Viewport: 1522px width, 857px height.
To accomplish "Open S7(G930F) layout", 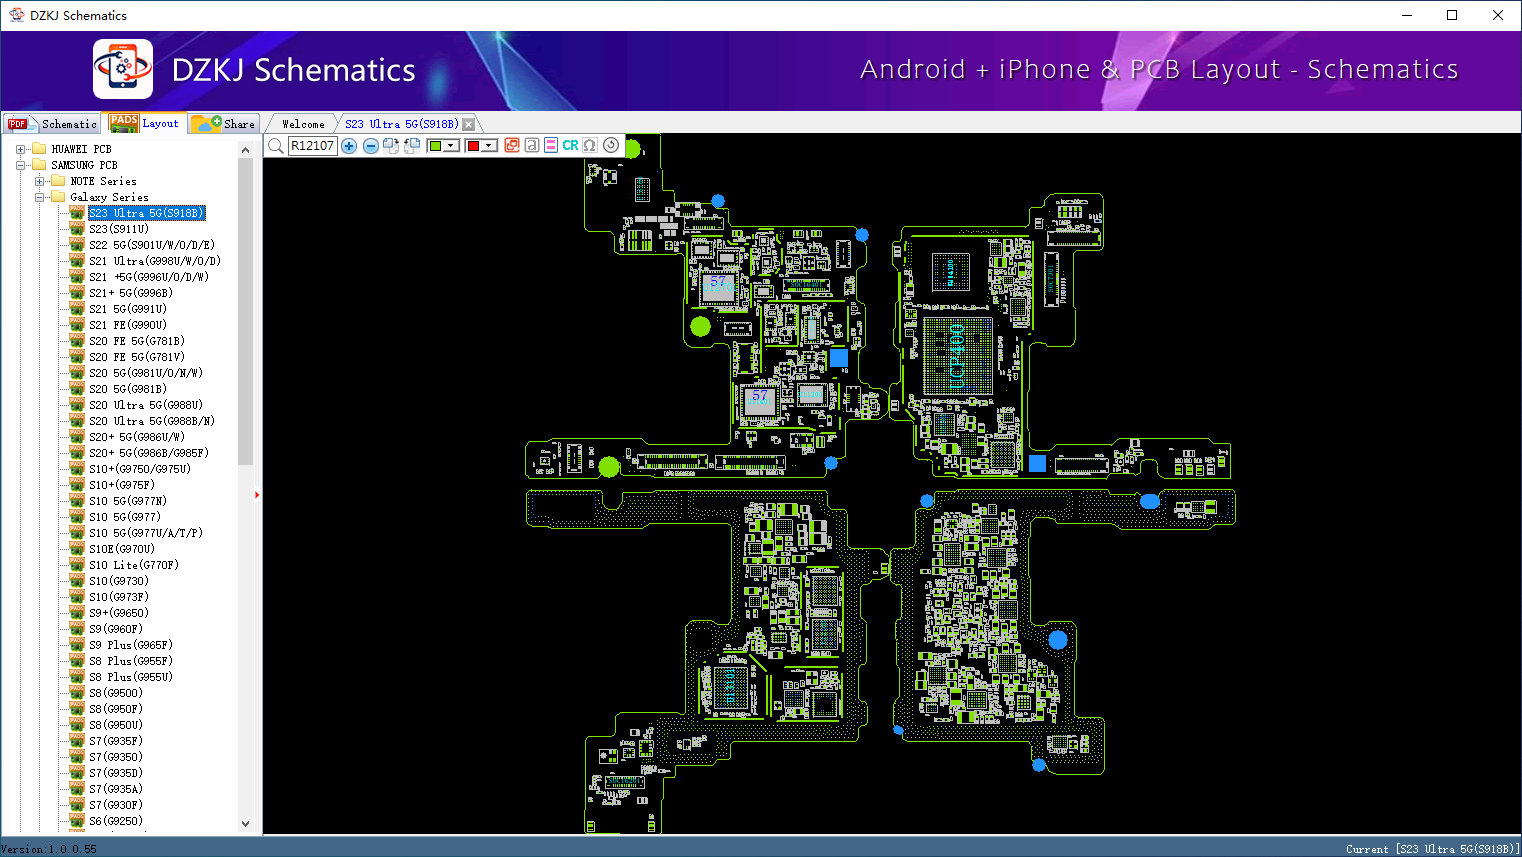I will tap(116, 805).
